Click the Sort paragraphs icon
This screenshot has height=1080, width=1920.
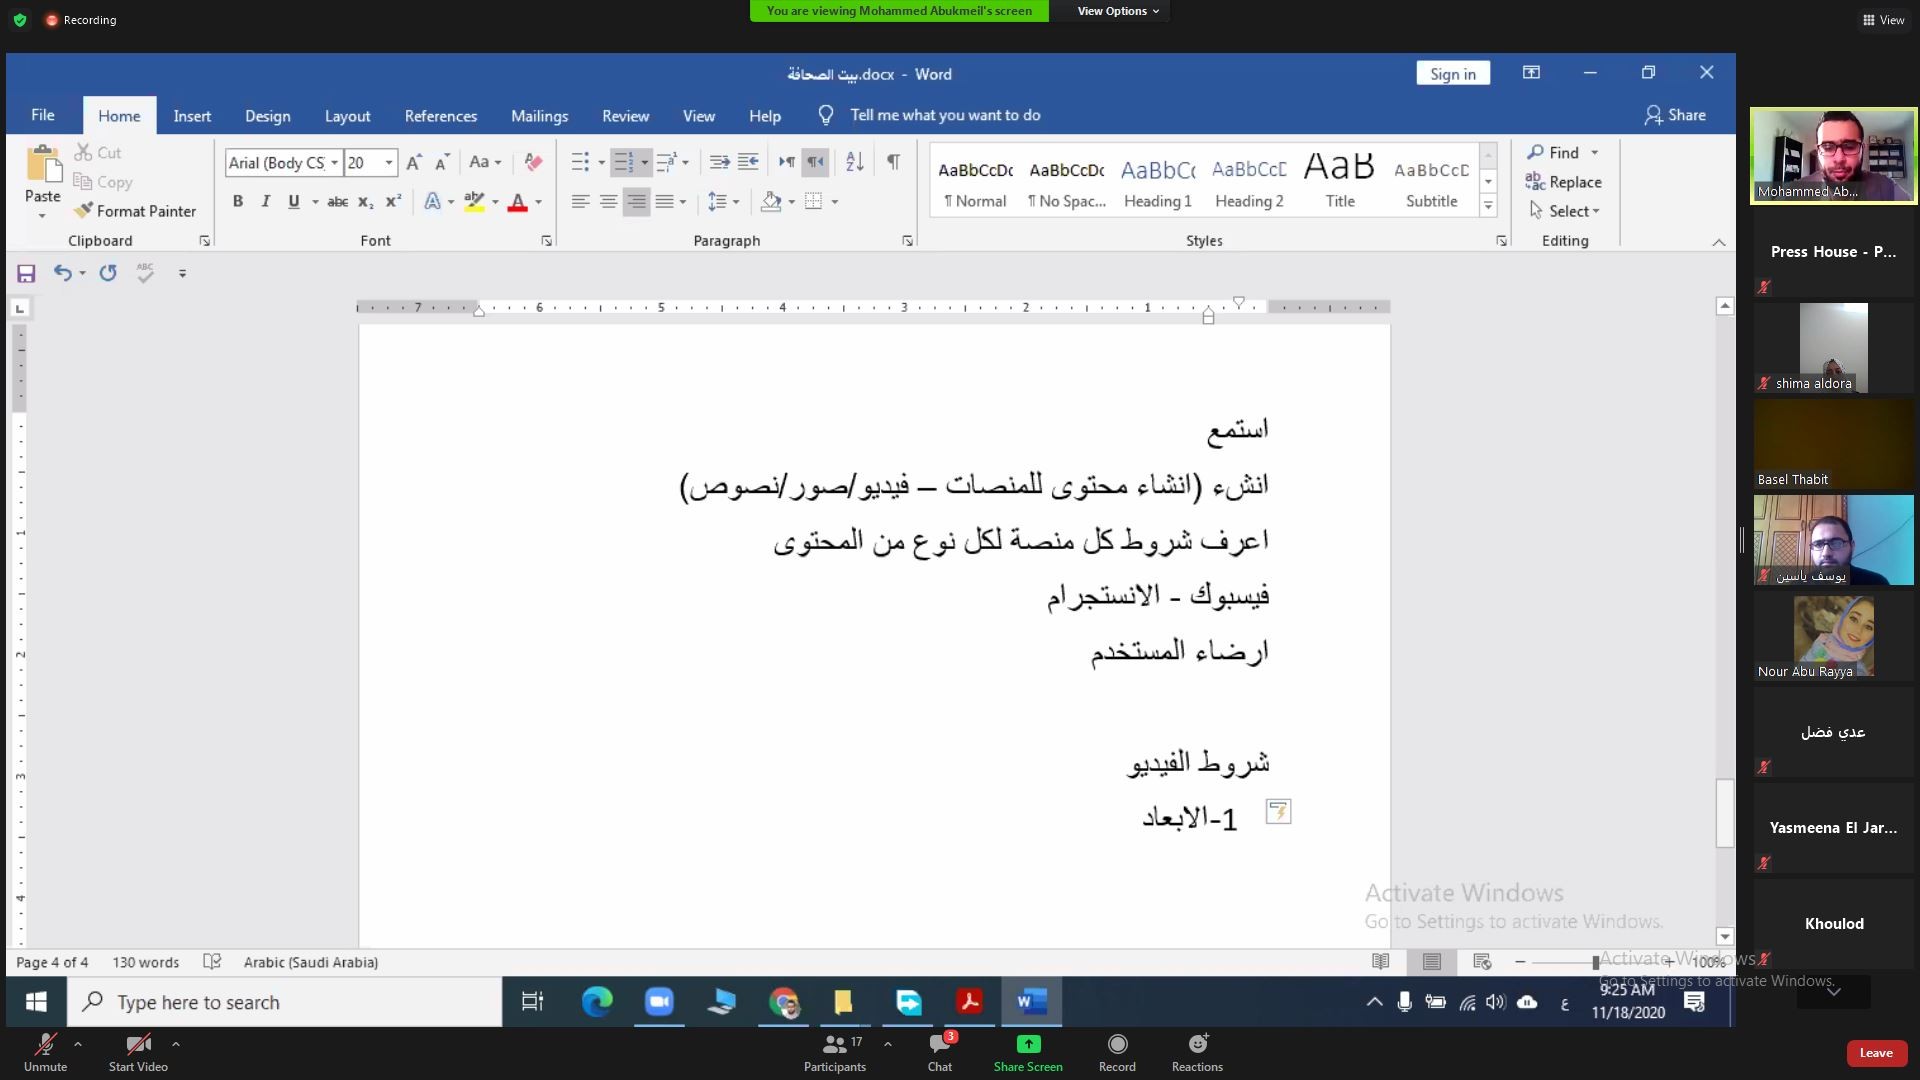click(x=854, y=162)
